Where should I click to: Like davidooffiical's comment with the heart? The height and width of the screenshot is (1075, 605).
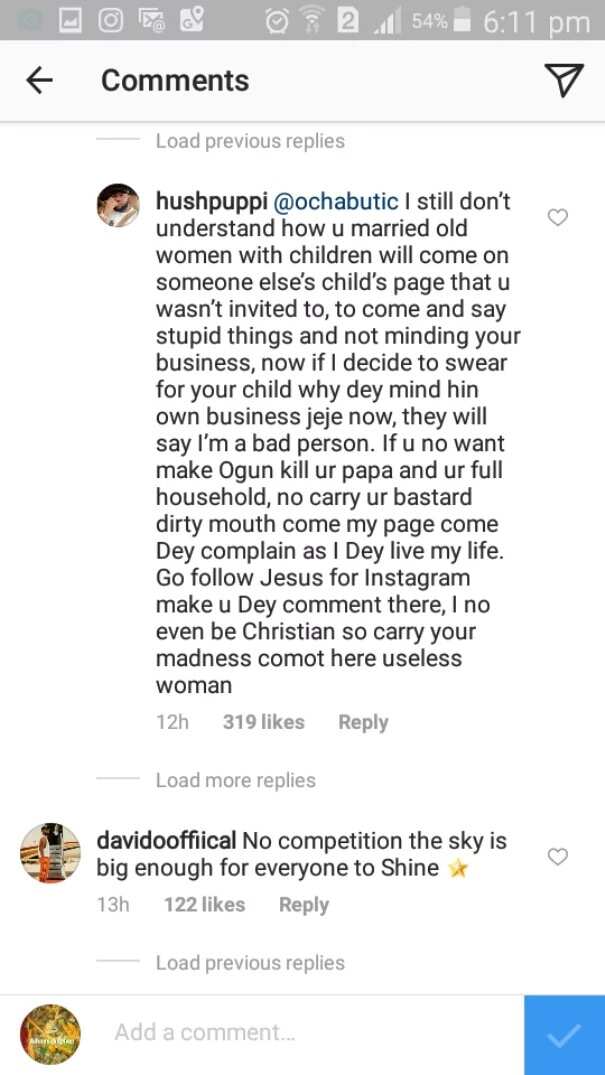coord(558,856)
